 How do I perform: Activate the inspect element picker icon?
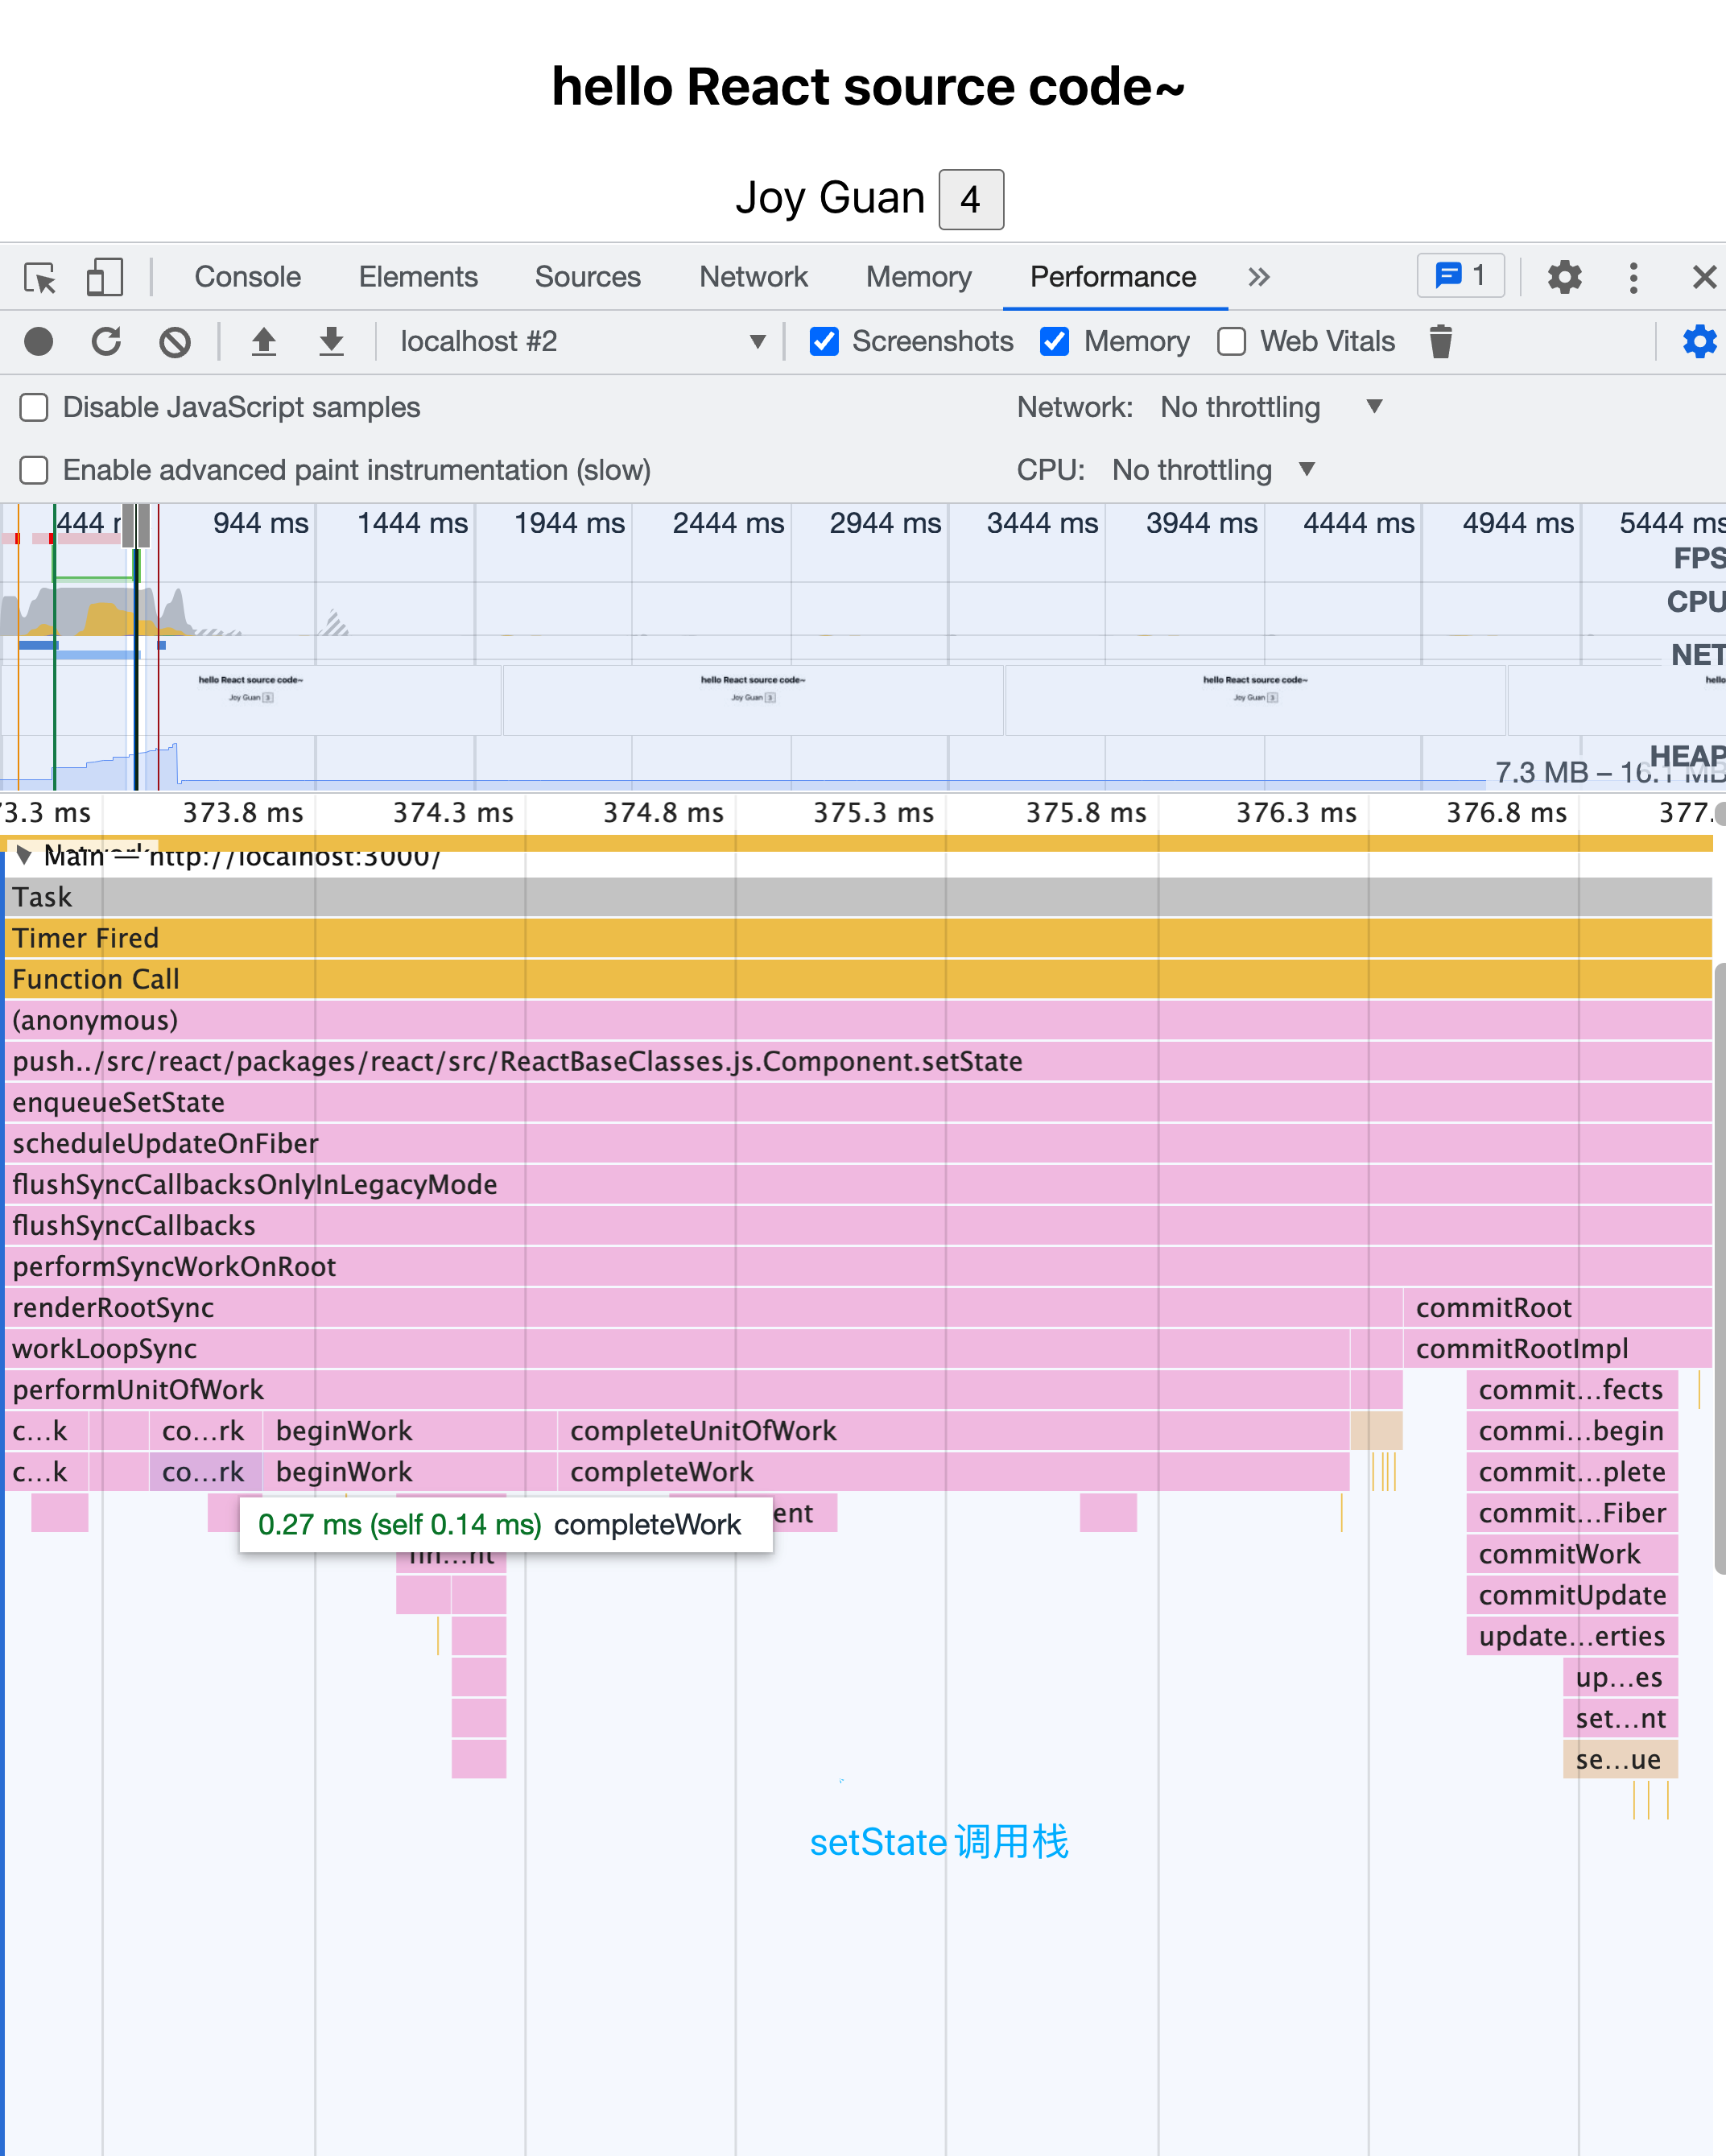coord(40,277)
